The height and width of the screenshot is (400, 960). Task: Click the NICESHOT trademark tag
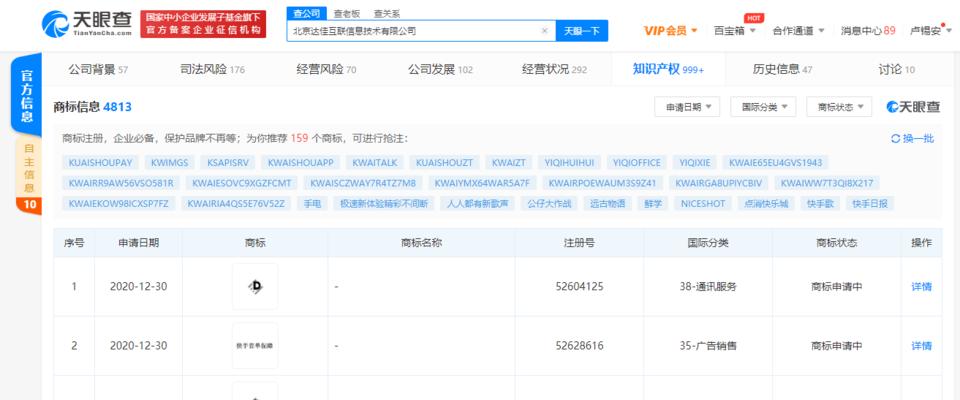point(703,203)
